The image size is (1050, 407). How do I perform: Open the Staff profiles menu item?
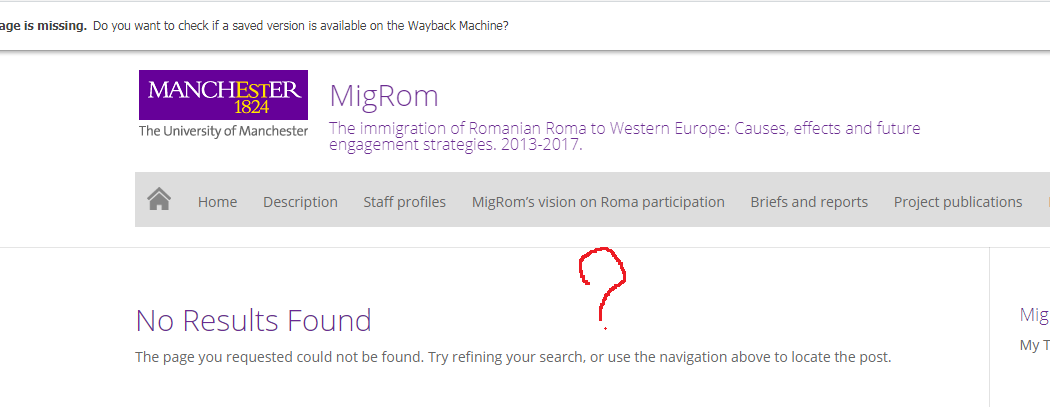click(404, 202)
